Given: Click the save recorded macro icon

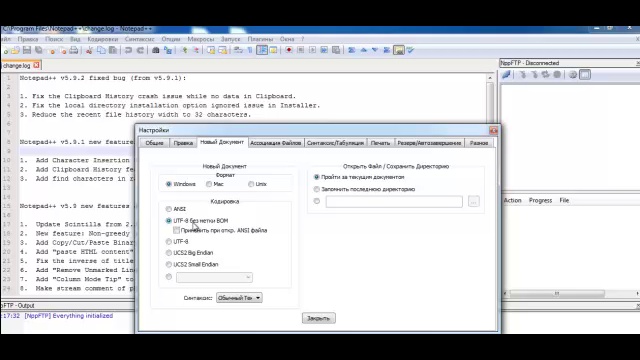Looking at the screenshot, I should 336,50.
